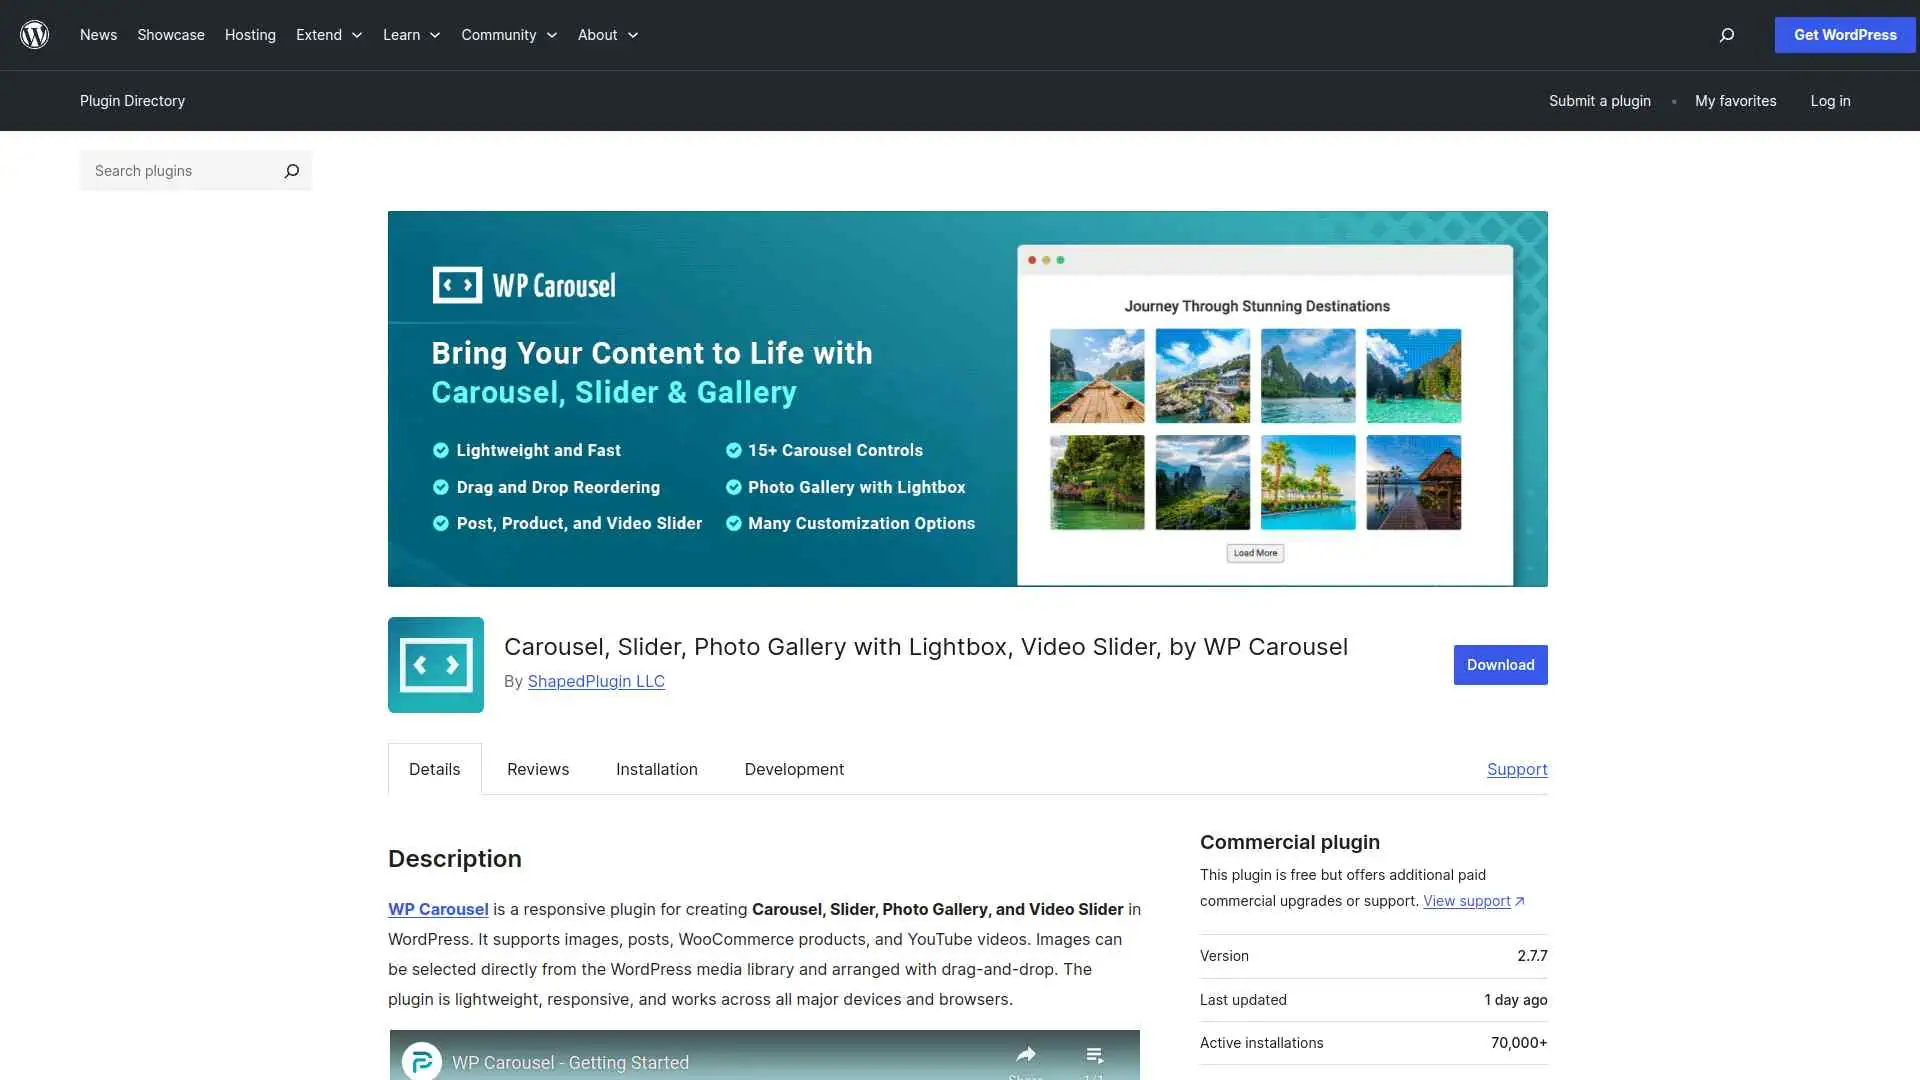Click the WordPress logo in the header

(34, 34)
